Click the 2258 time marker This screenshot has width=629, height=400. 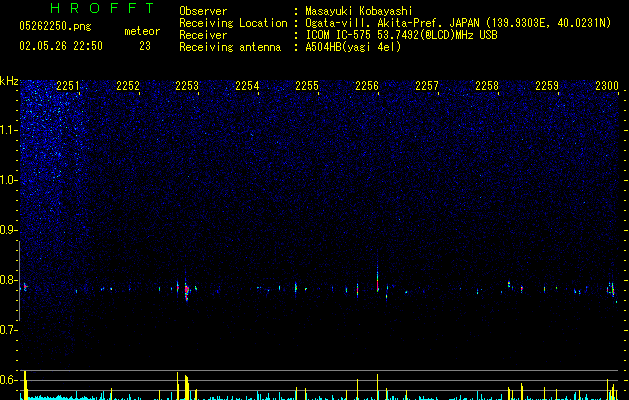(487, 85)
